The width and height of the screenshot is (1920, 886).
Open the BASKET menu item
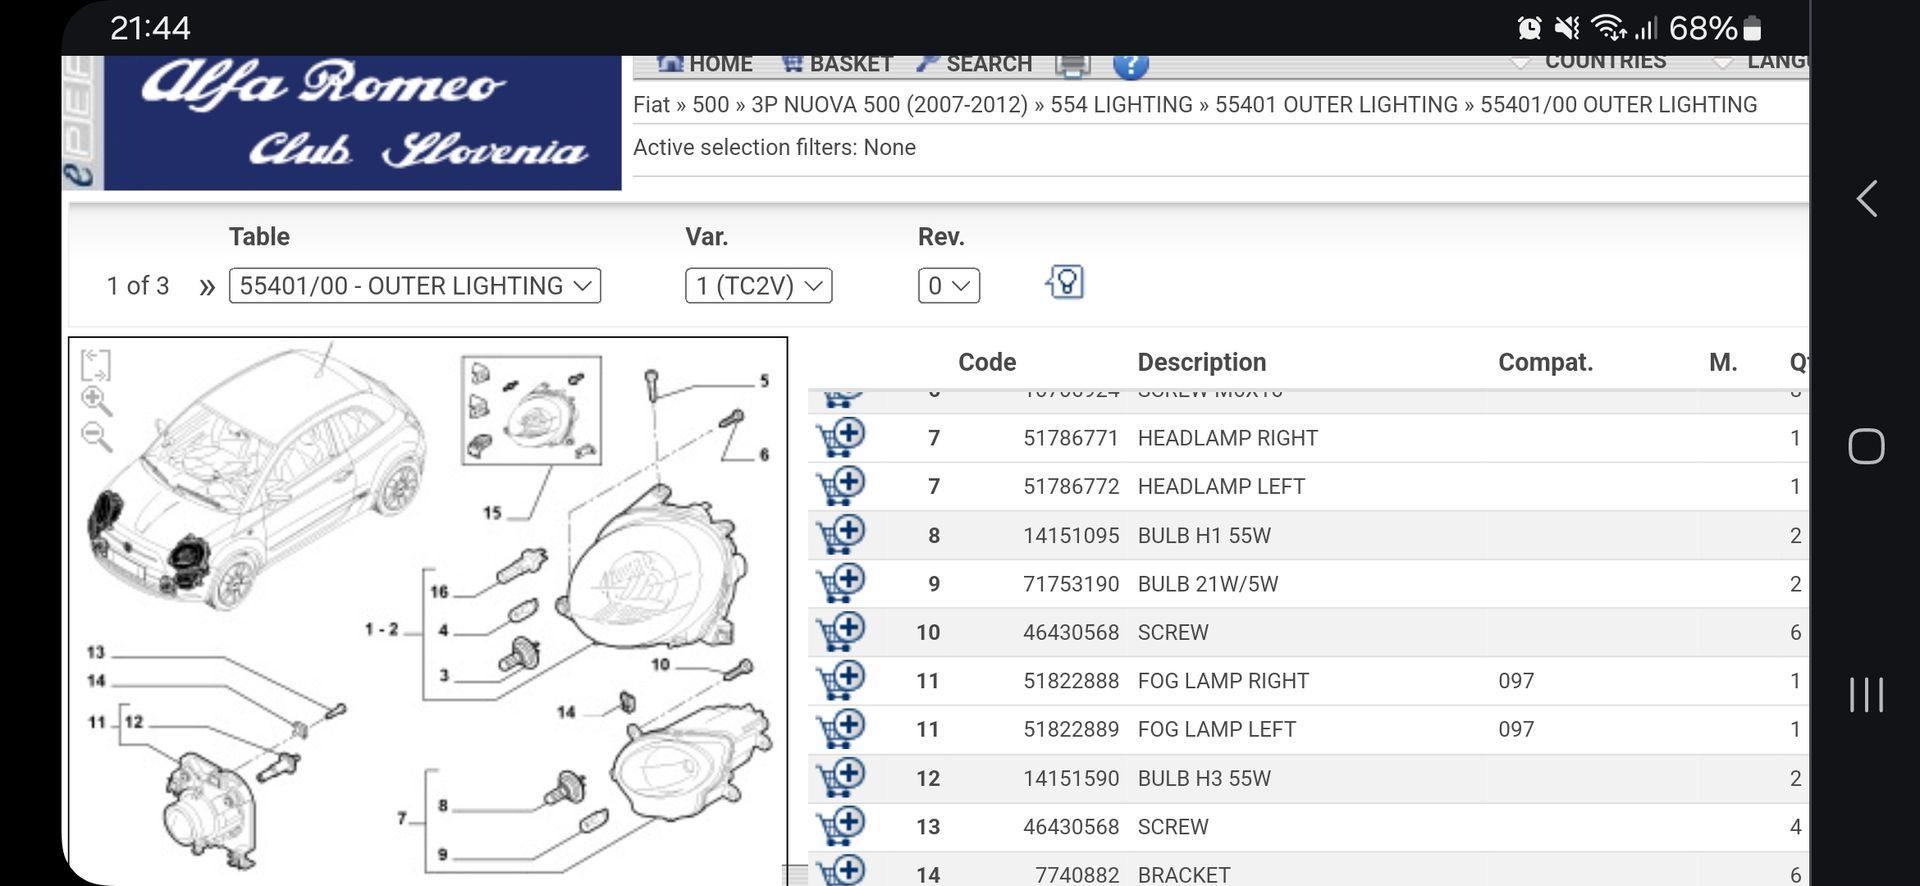tap(837, 65)
